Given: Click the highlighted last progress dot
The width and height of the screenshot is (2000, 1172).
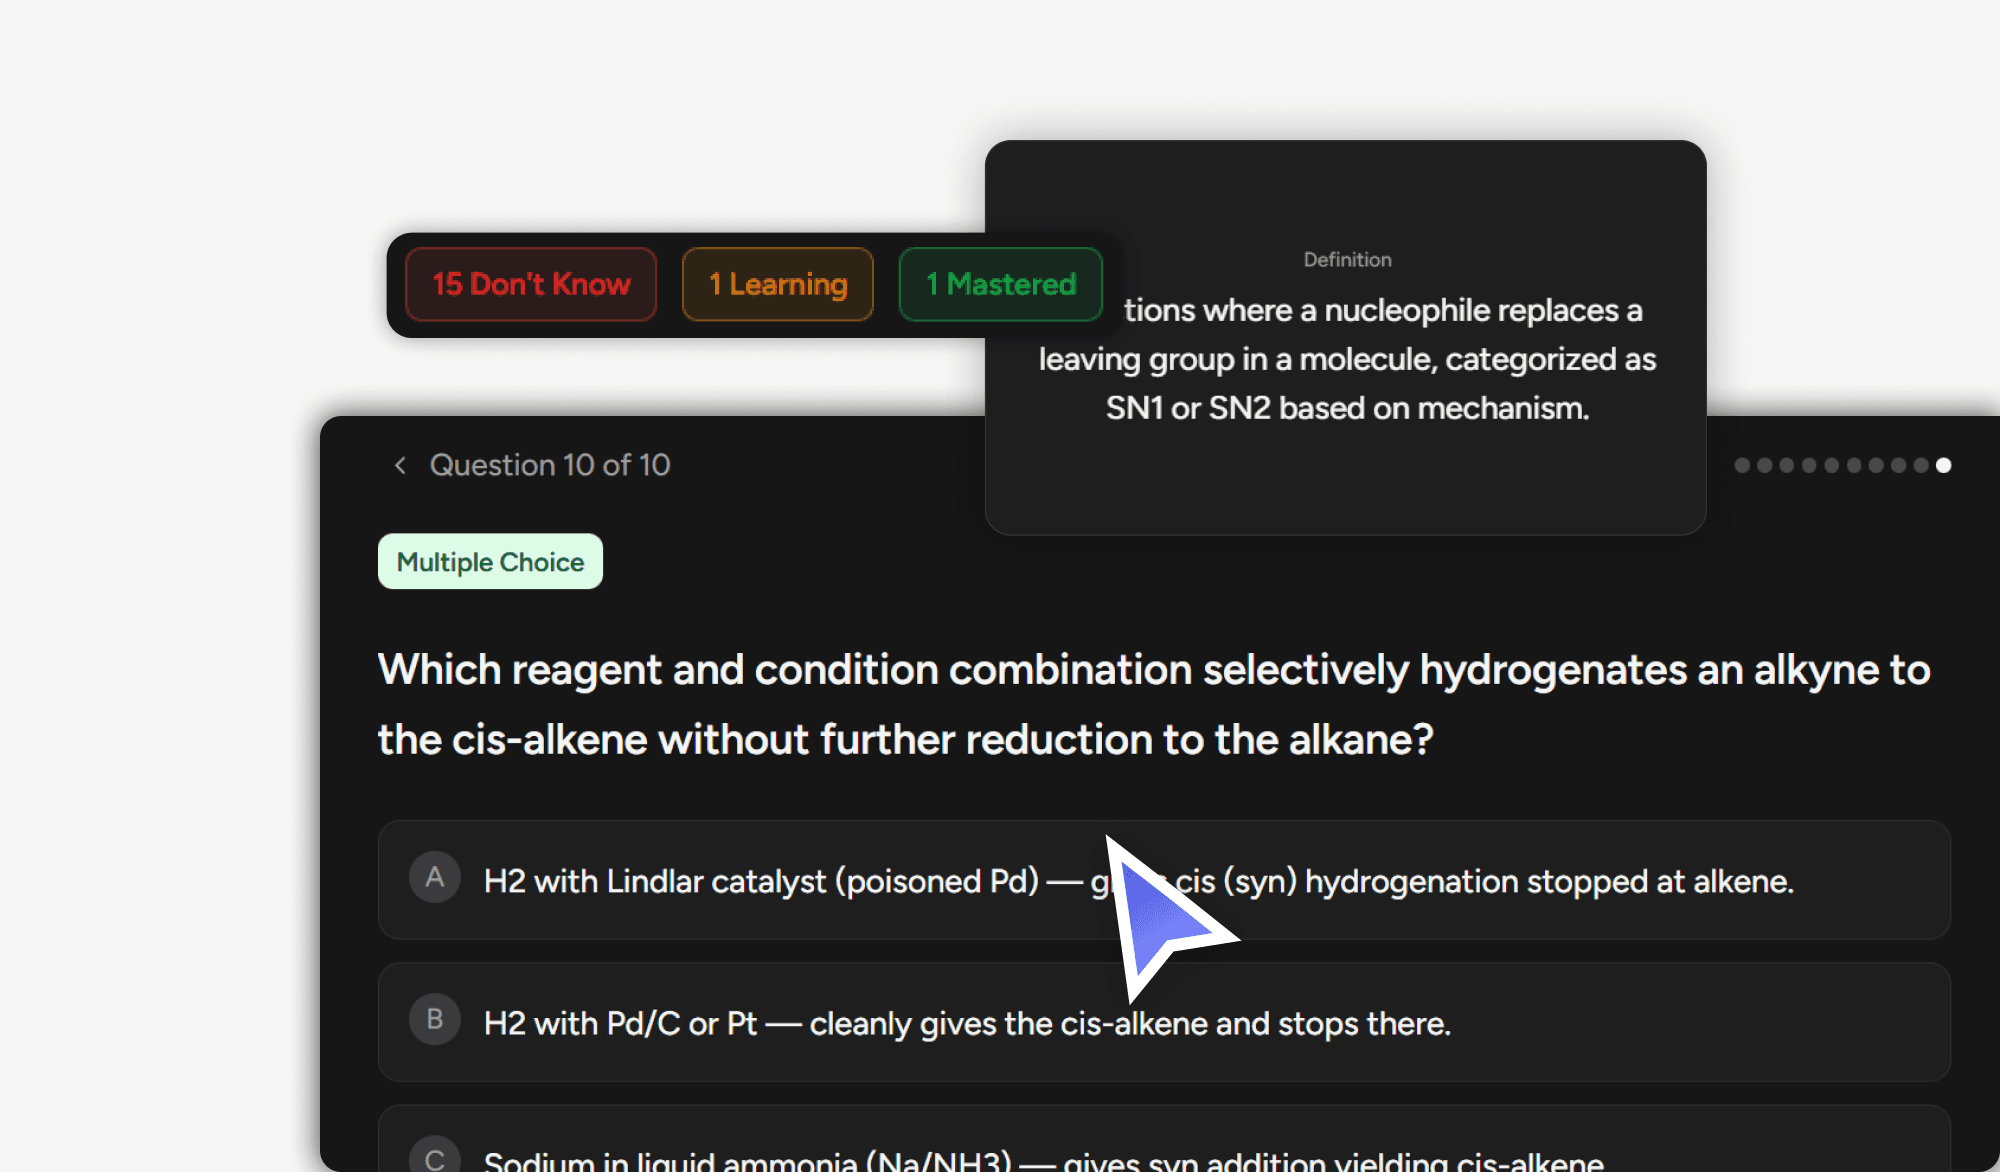Looking at the screenshot, I should click(x=1943, y=465).
